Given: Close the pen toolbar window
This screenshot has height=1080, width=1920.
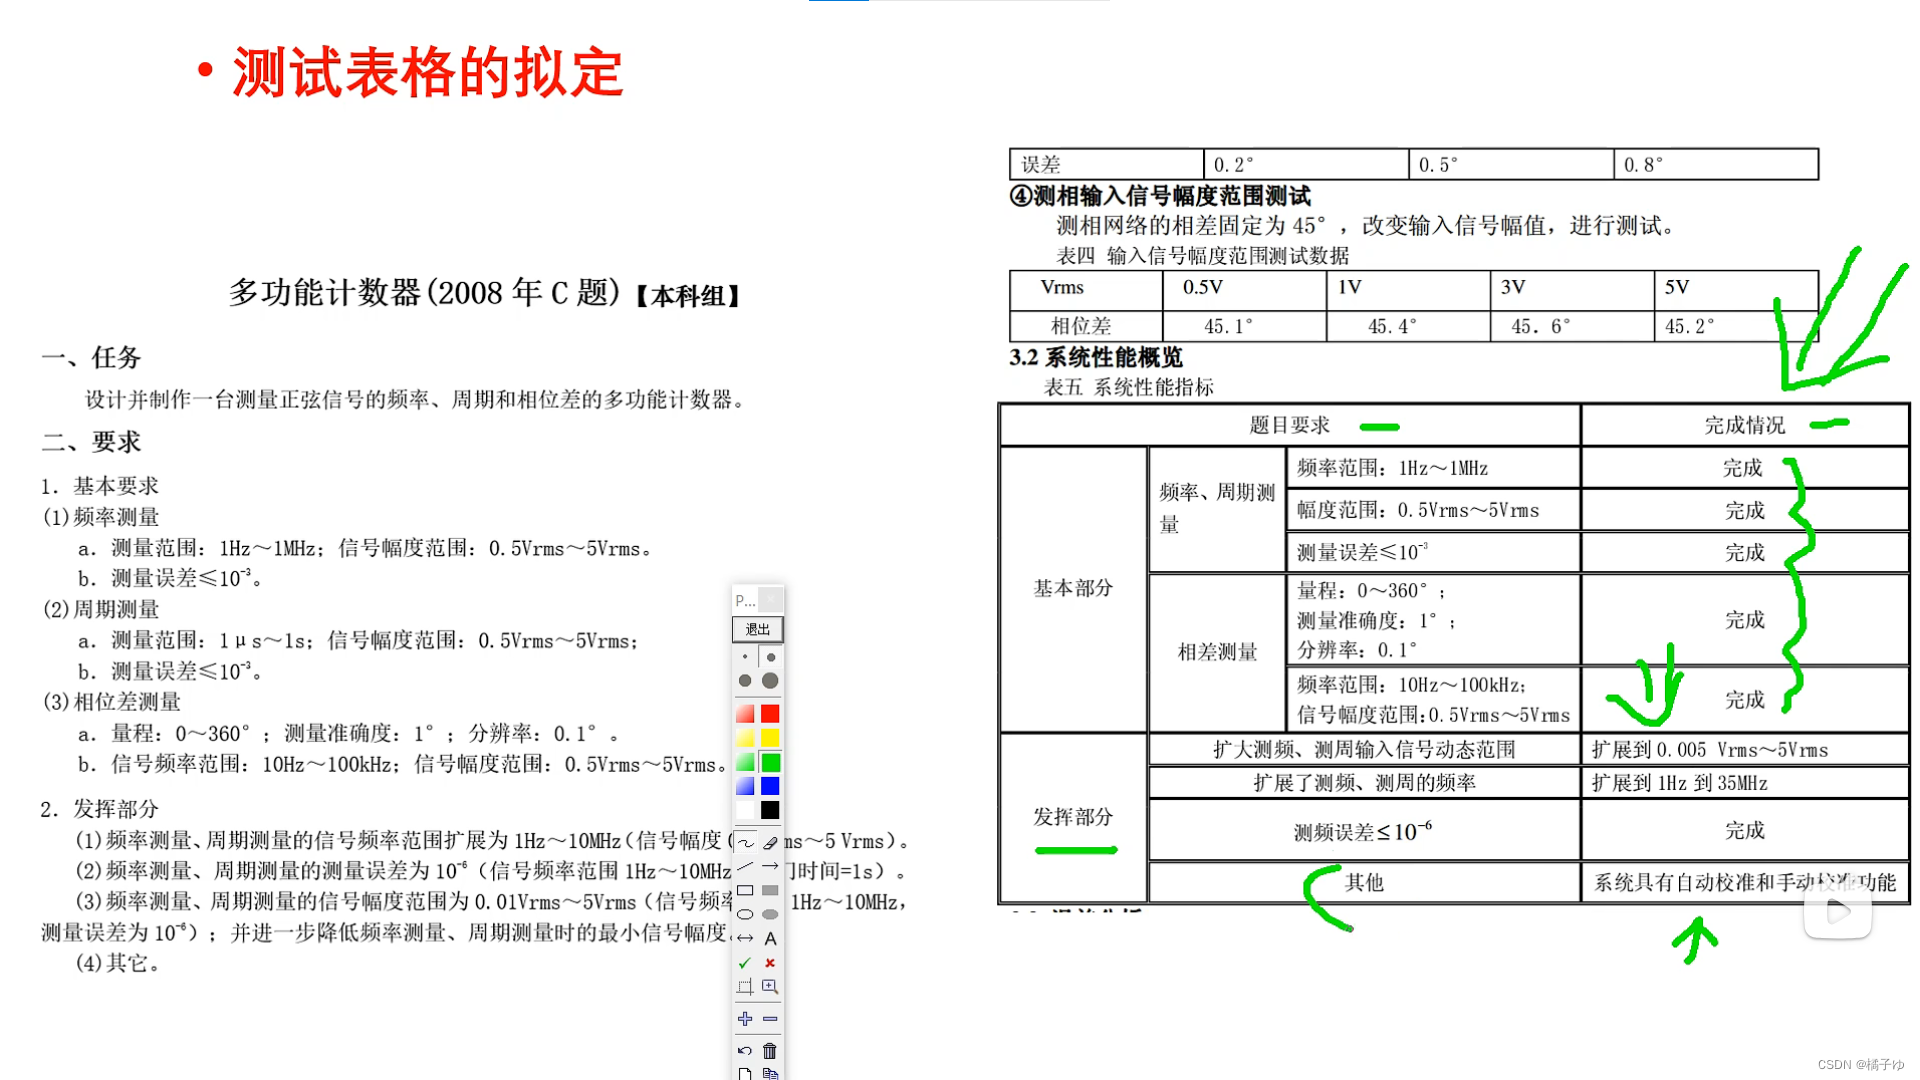Looking at the screenshot, I should pyautogui.click(x=771, y=600).
